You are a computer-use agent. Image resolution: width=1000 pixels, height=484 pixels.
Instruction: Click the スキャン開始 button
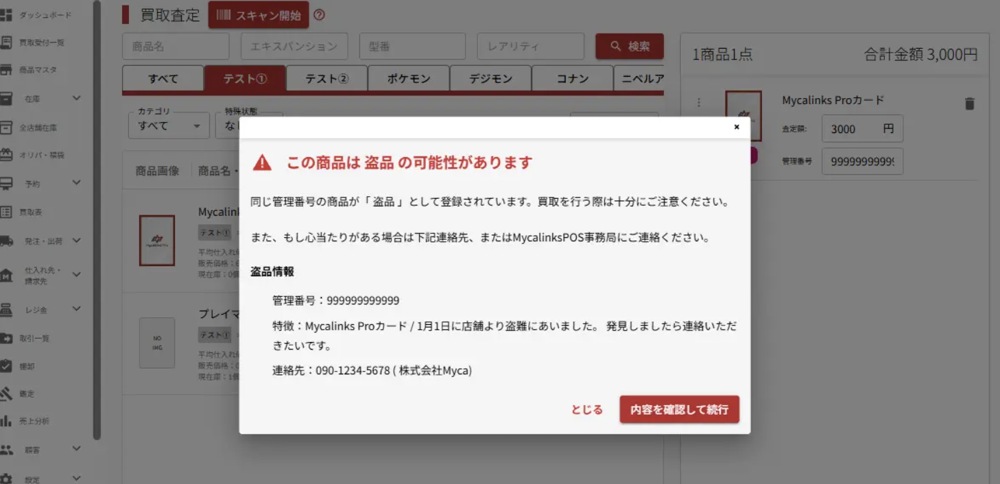click(258, 15)
